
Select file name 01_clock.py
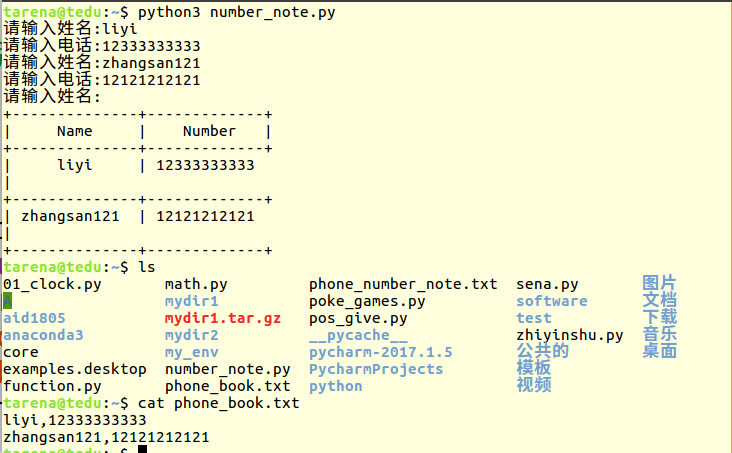[x=52, y=284]
